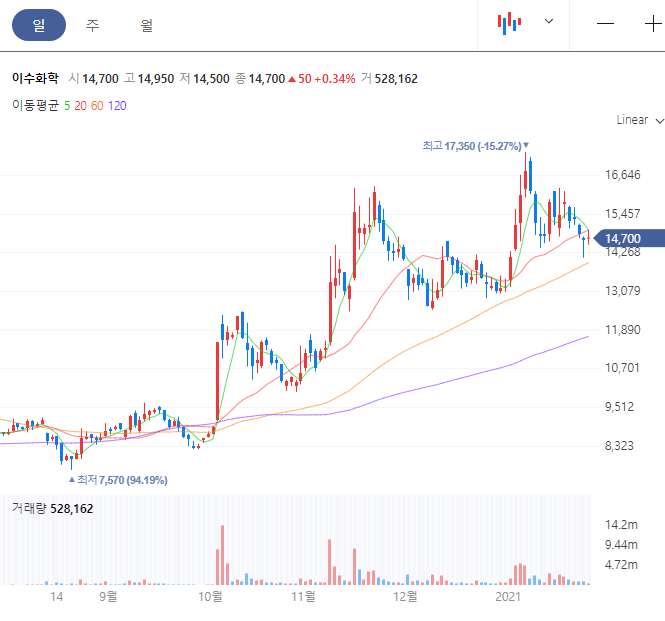
Task: Click the 거래량 528,162 volume label
Action: tap(52, 508)
